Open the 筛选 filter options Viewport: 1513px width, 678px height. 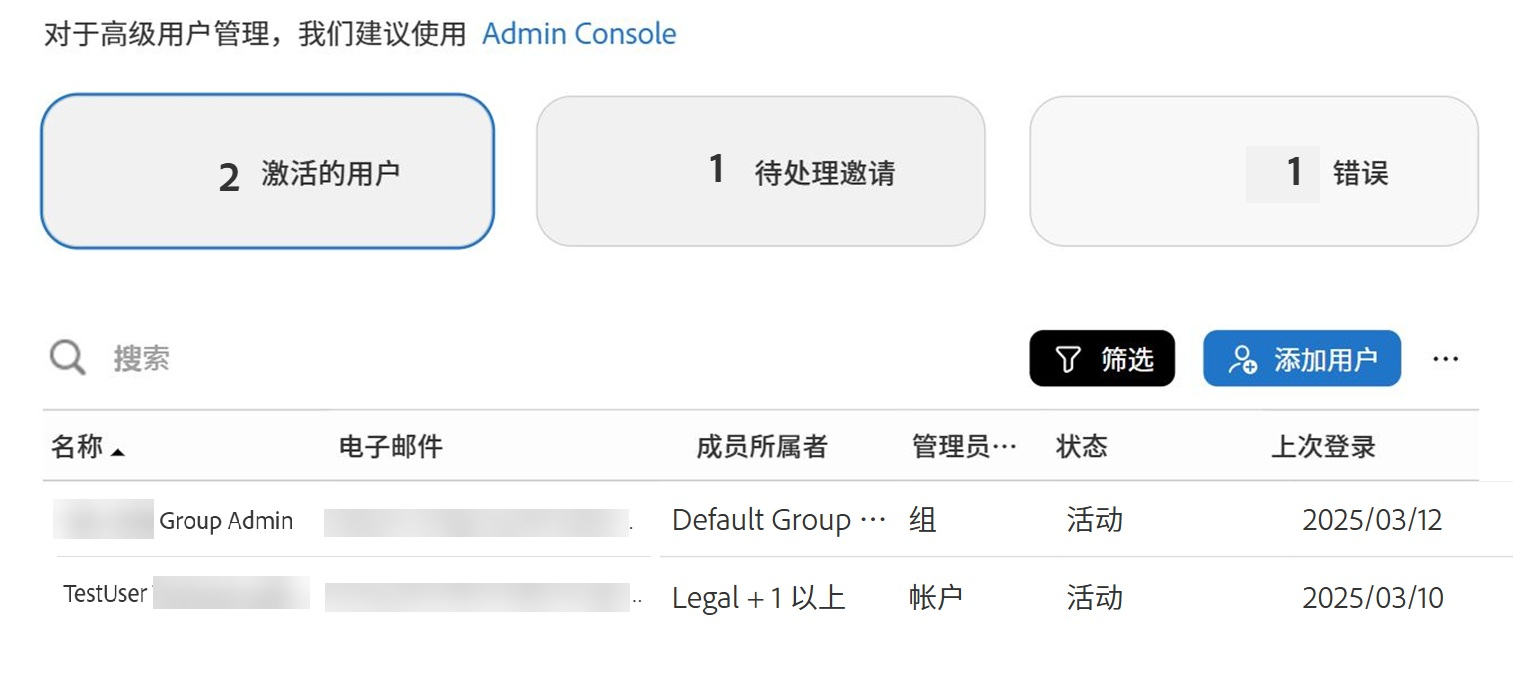[x=1102, y=357]
